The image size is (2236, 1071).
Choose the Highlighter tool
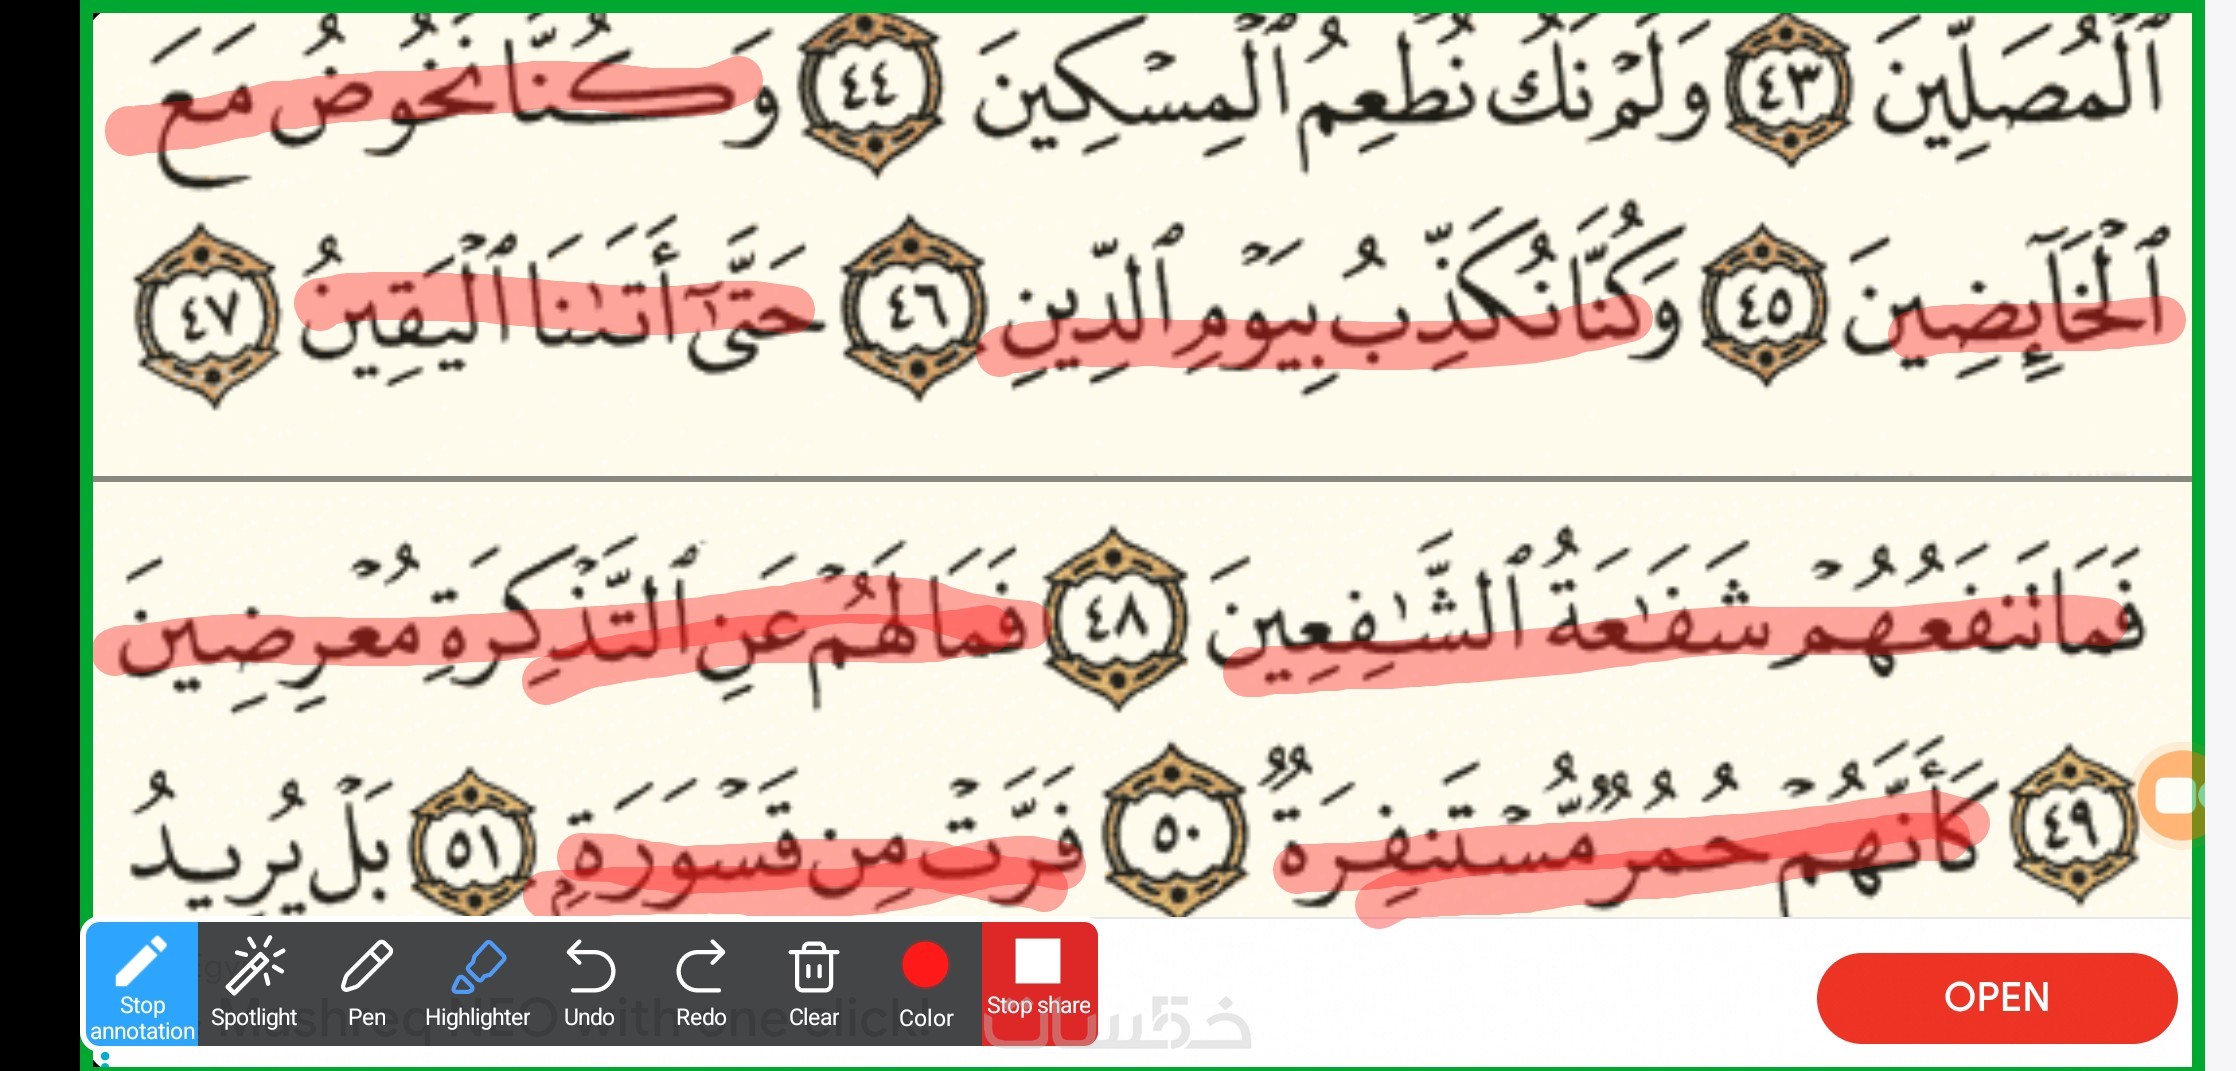477,985
